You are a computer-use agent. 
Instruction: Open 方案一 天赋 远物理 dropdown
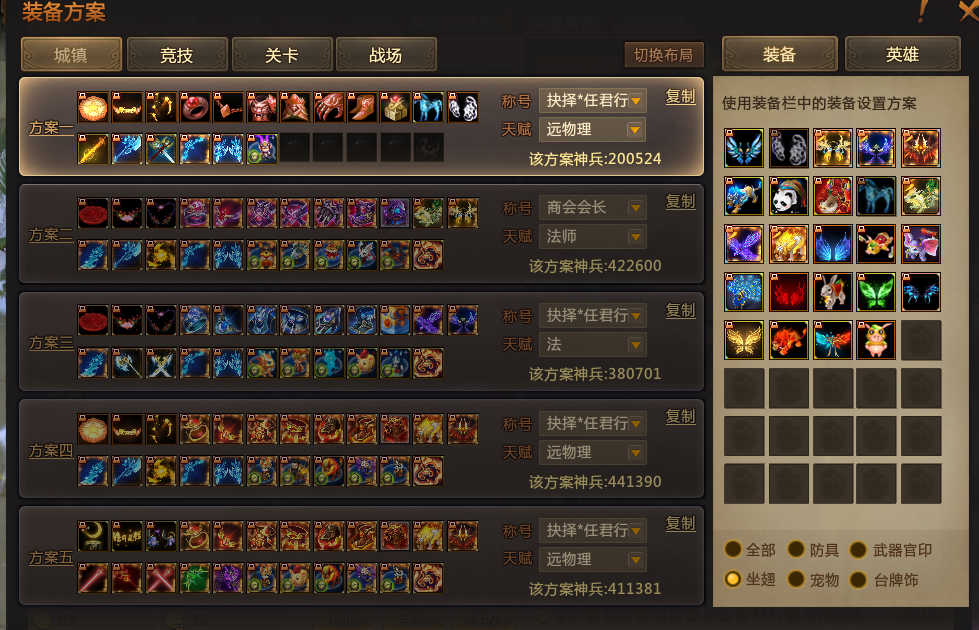592,129
